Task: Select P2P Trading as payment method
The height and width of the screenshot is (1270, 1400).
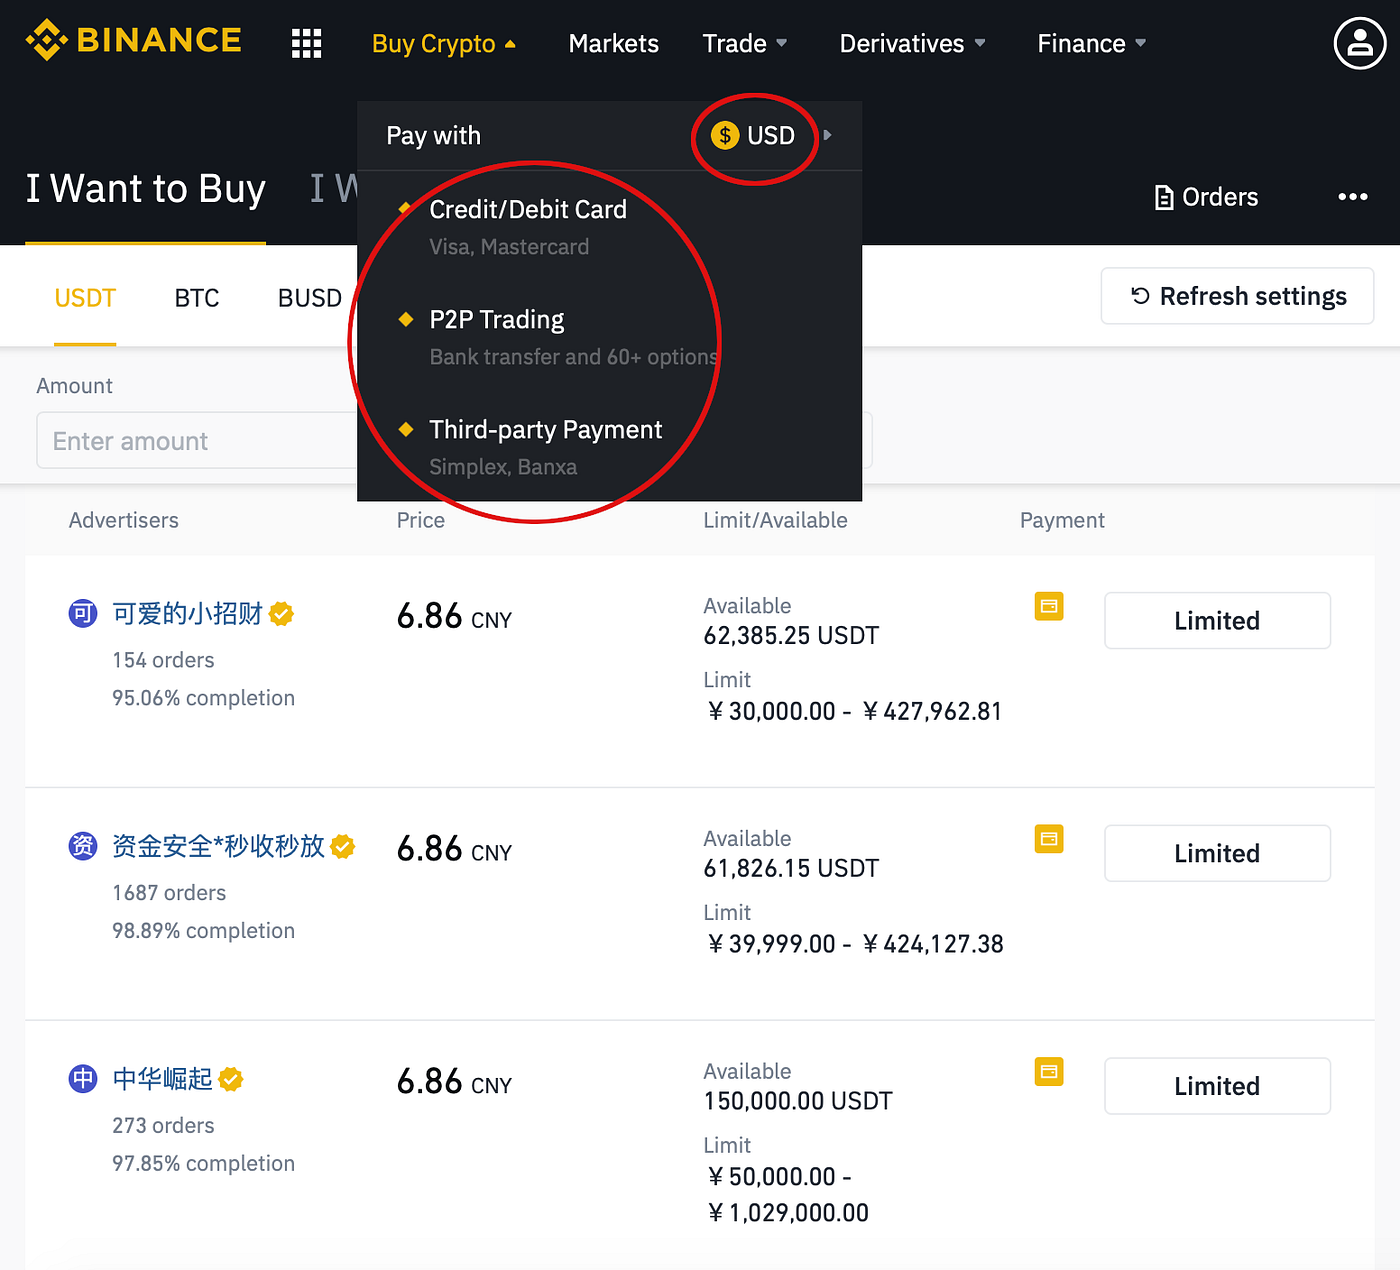Action: click(497, 319)
